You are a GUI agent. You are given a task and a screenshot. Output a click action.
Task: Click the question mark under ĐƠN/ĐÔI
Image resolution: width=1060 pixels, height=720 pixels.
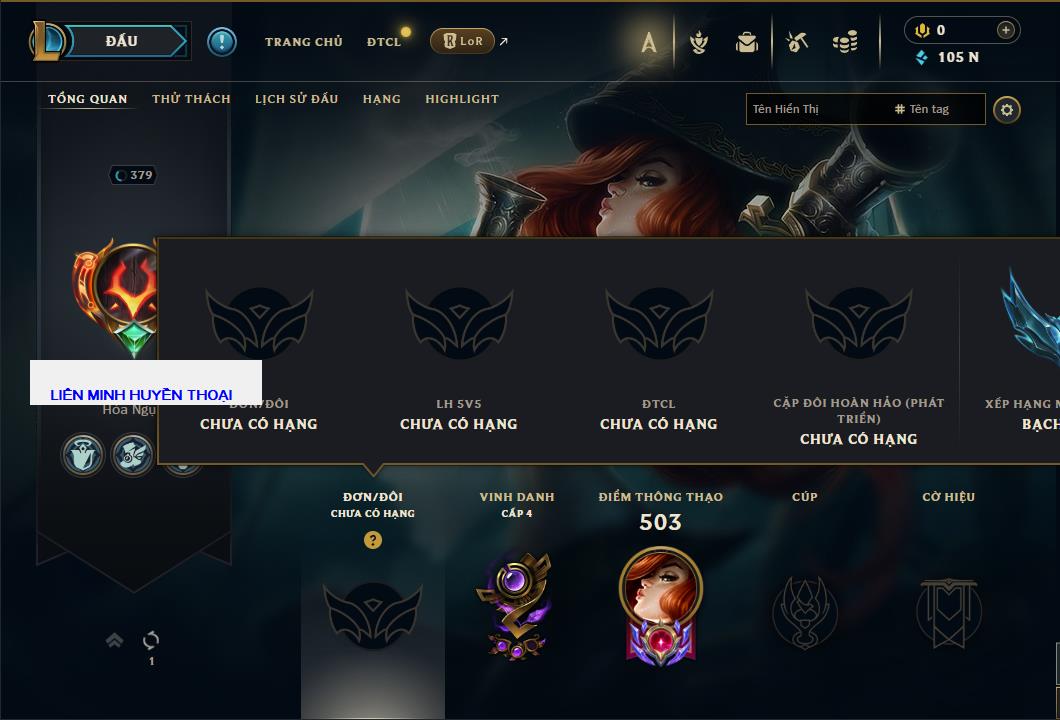(372, 539)
